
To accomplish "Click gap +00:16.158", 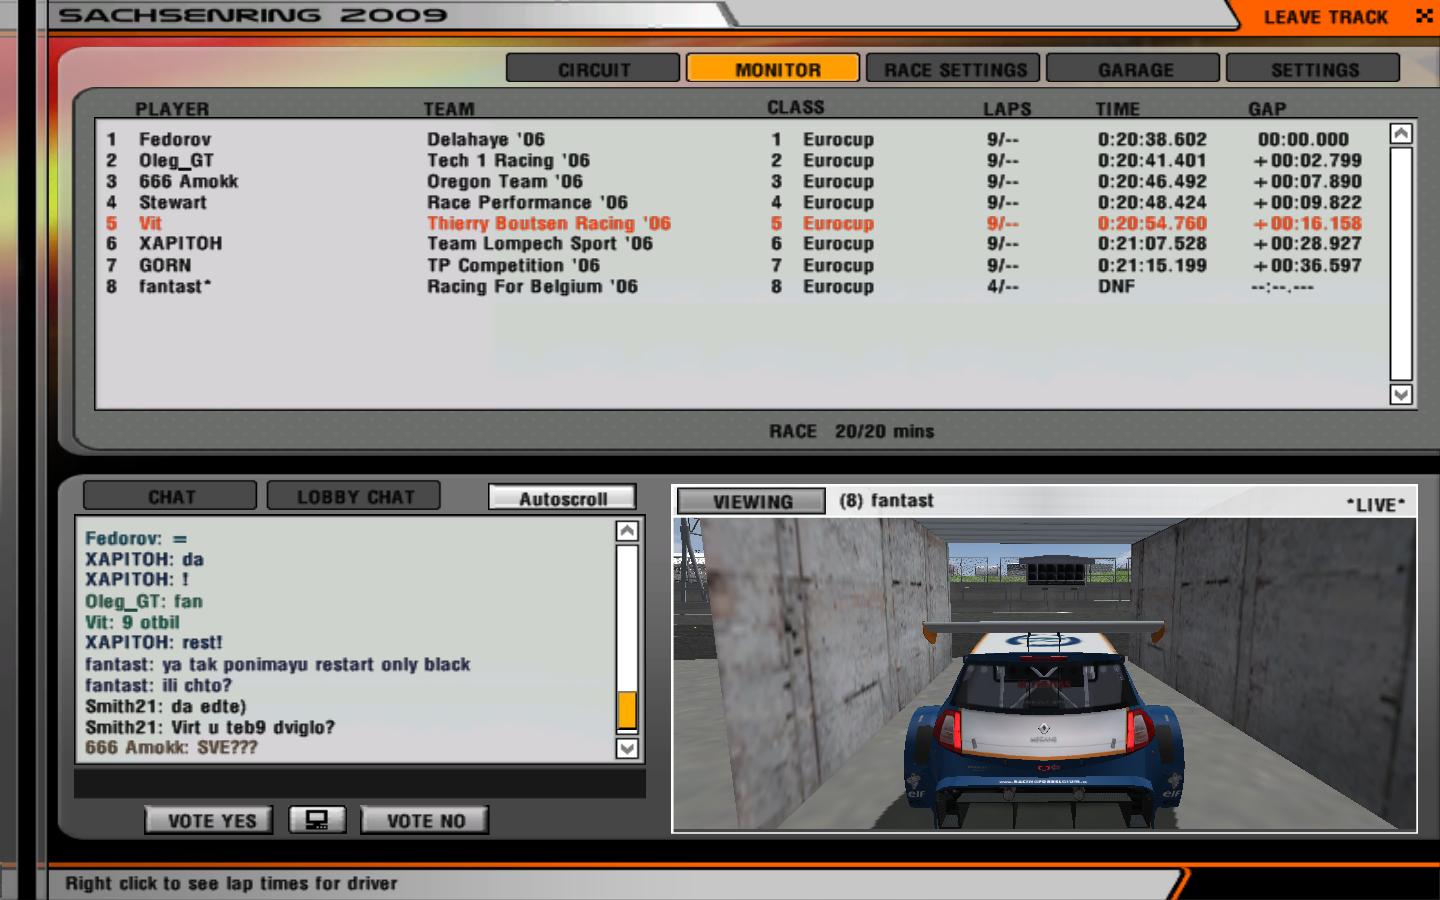I will tap(1308, 223).
